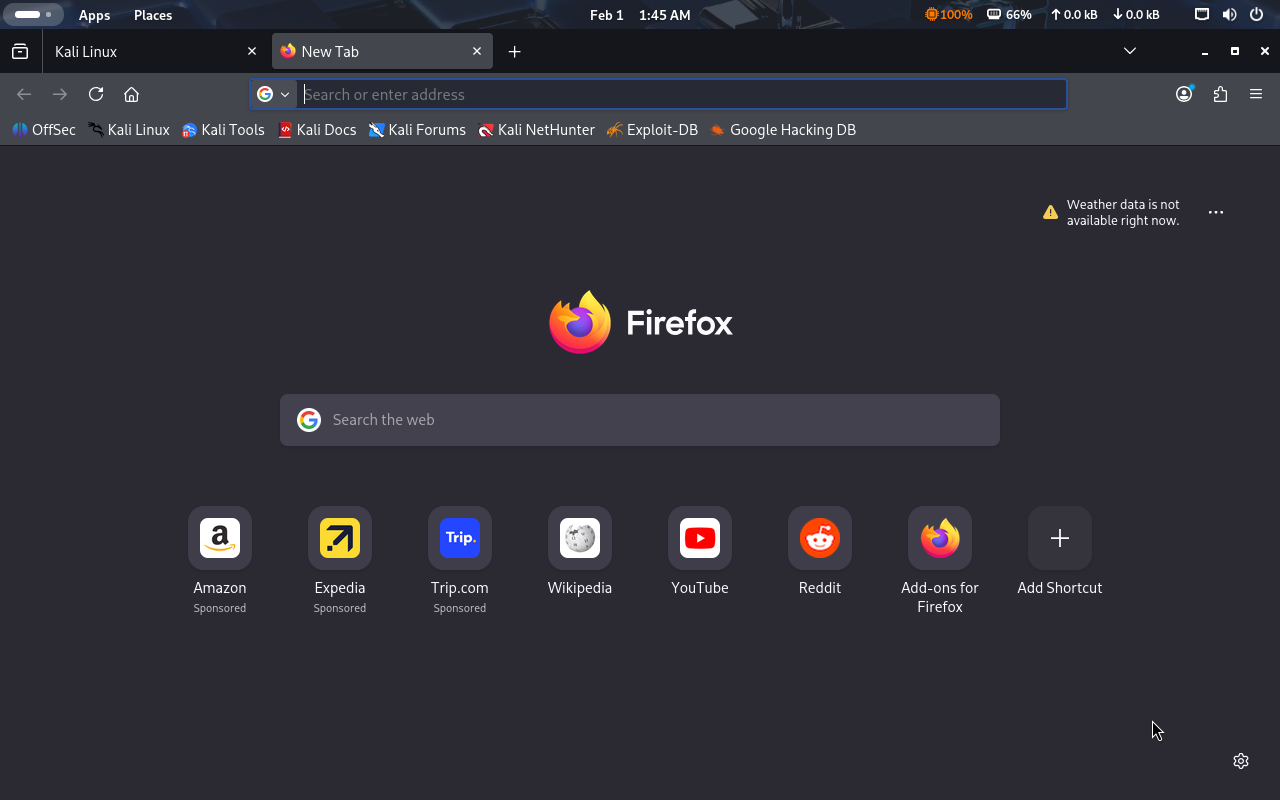Open new tab page settings gear

(1241, 761)
